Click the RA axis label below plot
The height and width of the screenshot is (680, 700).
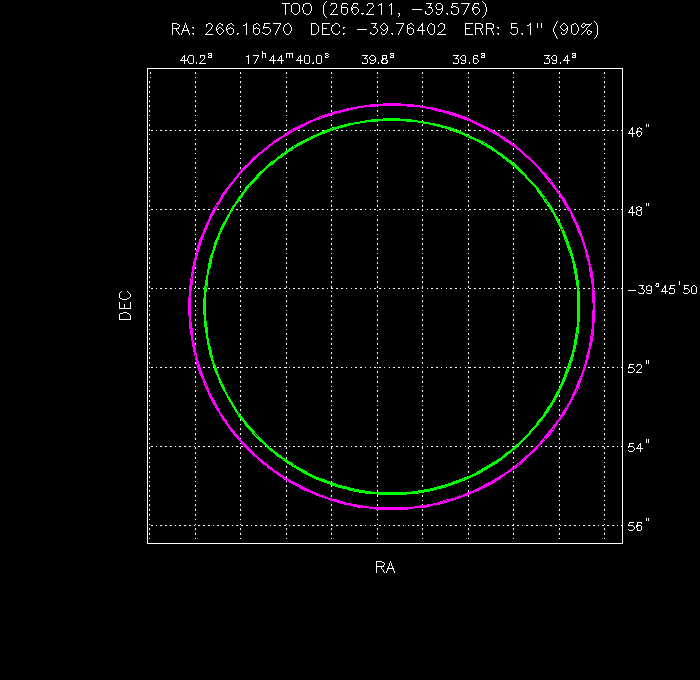tap(385, 567)
